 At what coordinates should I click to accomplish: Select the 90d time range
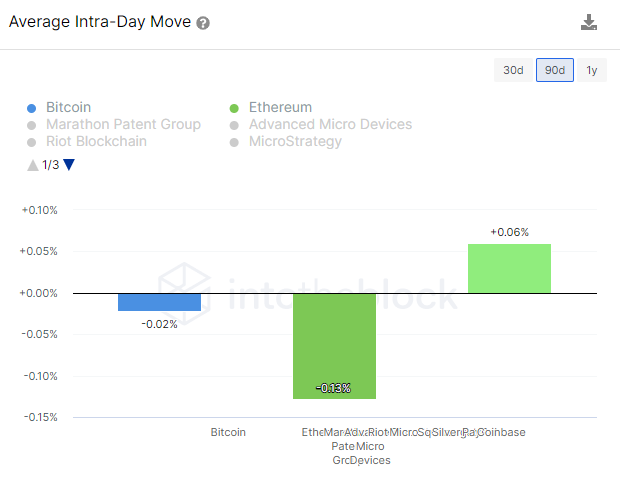click(554, 70)
